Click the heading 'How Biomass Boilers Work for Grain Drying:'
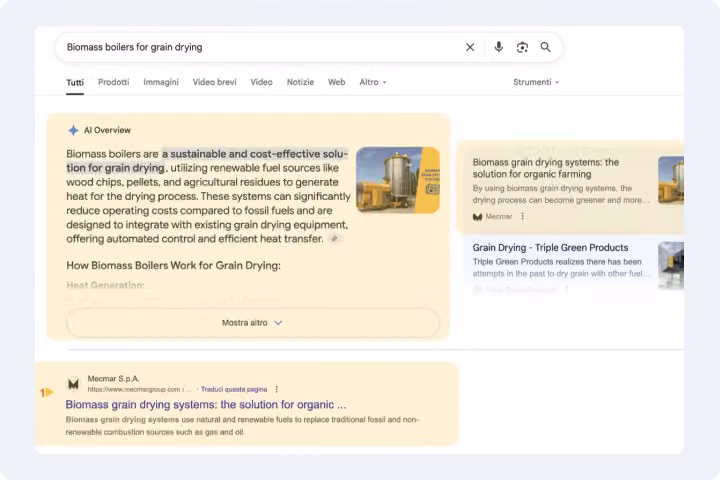 (x=173, y=265)
